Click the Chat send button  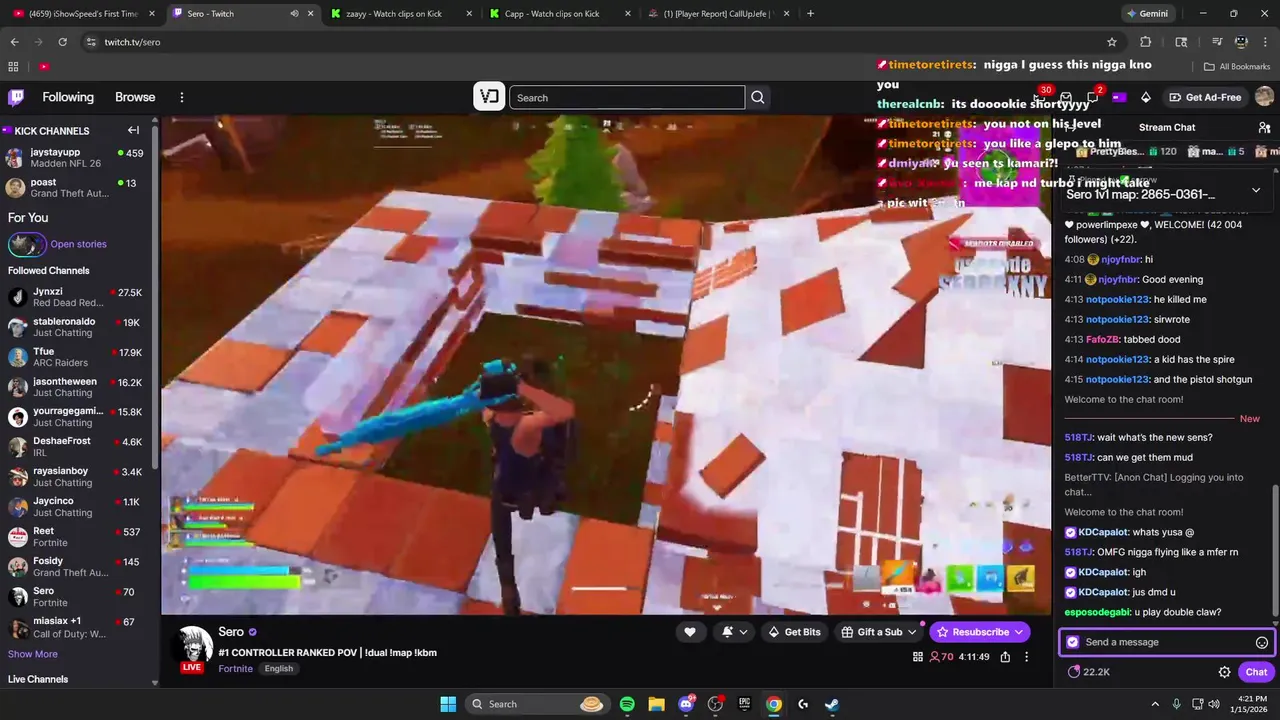[x=1256, y=672]
